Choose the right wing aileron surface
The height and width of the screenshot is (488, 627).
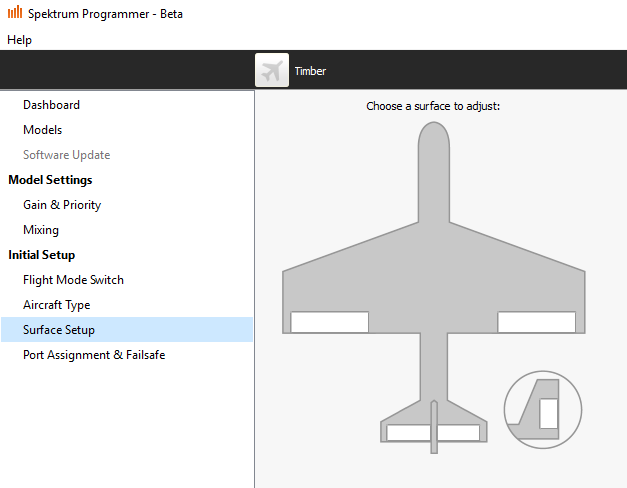[537, 322]
